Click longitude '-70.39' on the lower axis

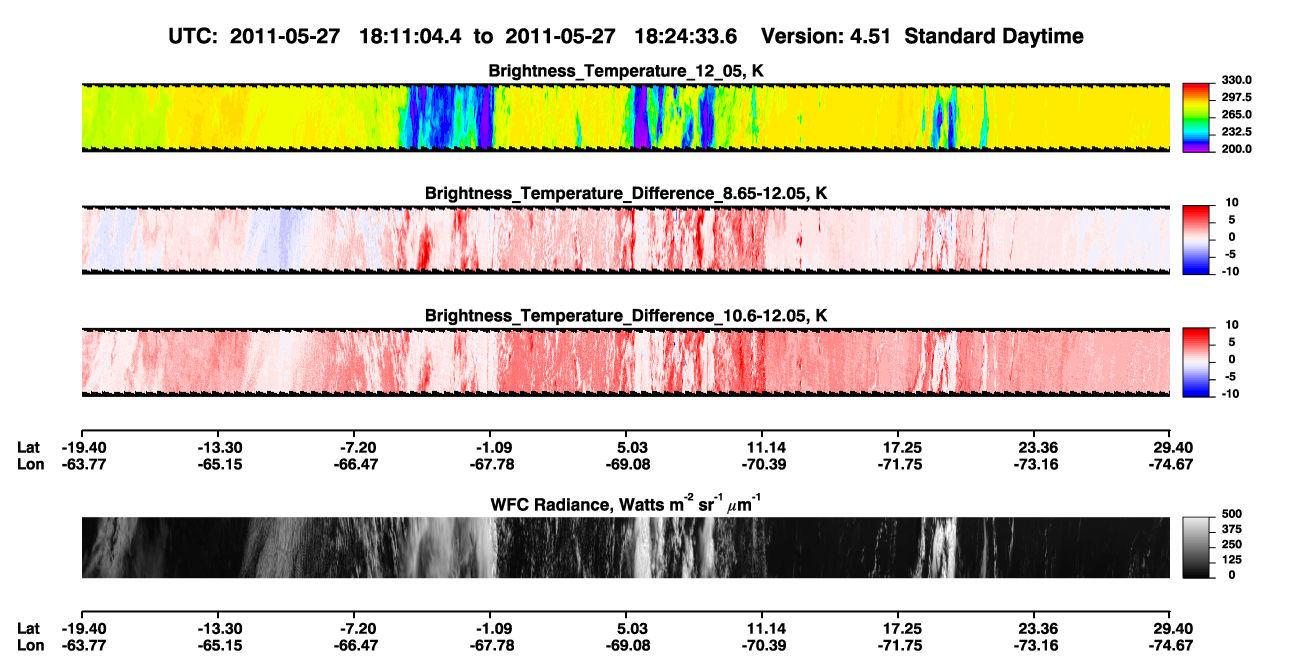765,645
